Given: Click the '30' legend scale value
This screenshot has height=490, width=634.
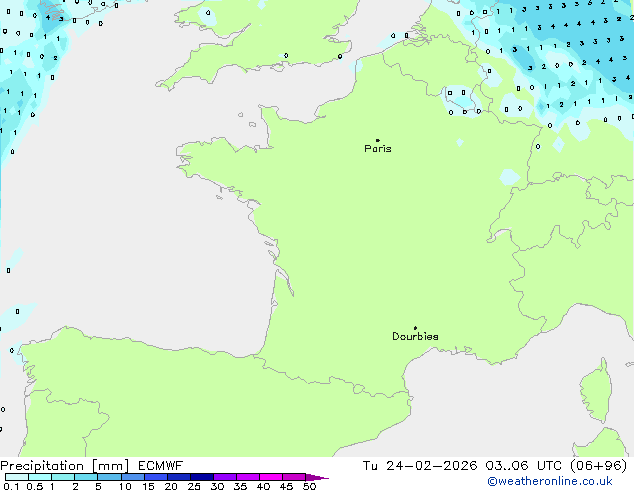Looking at the screenshot, I should click(x=217, y=486).
